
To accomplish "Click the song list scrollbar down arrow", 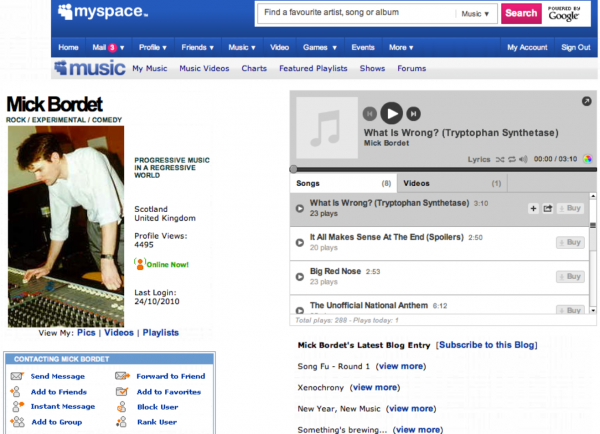I will [593, 310].
